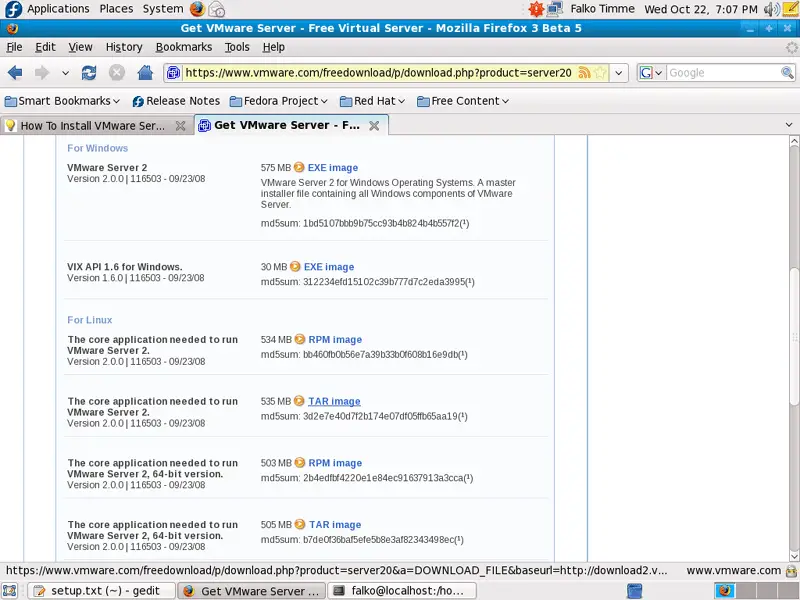This screenshot has width=800, height=600.
Task: Open the search engine selector dropdown
Action: 651,73
